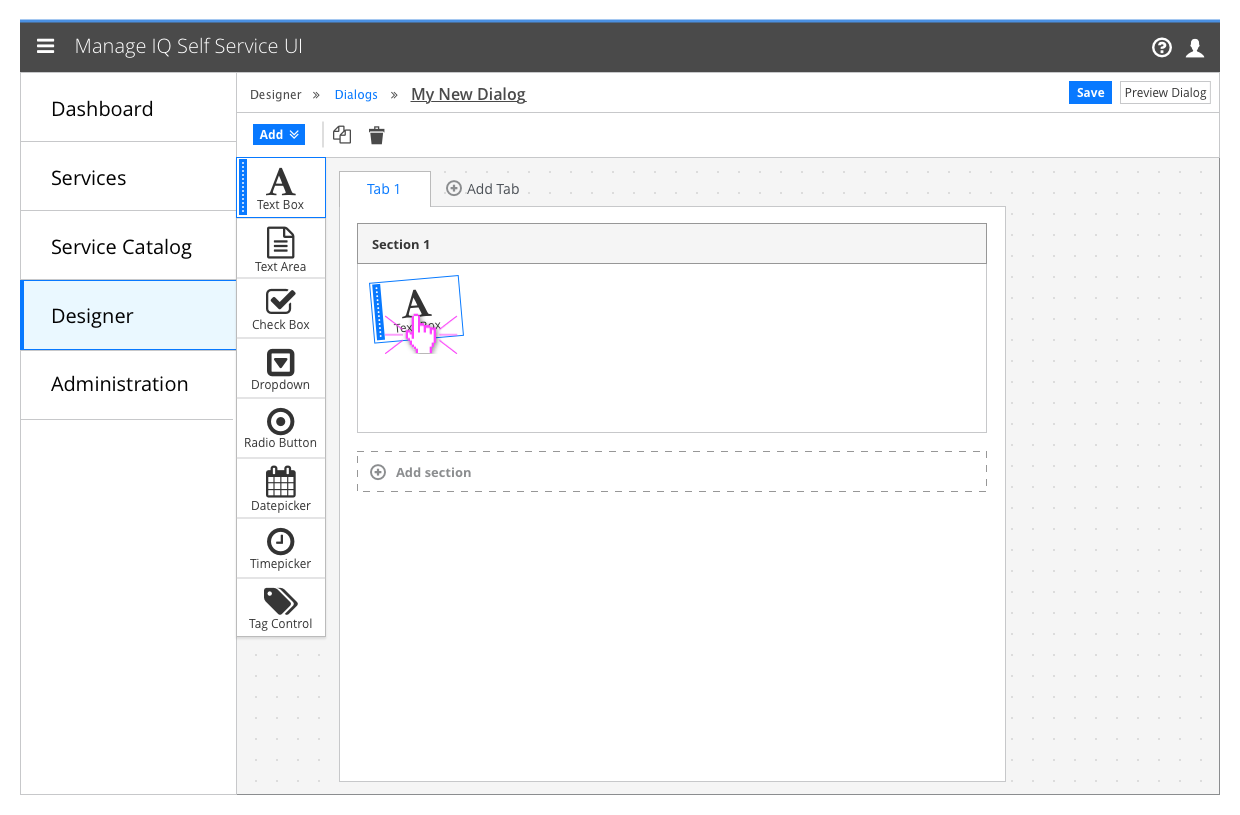
Task: Click Add Tab to create tab
Action: click(483, 189)
